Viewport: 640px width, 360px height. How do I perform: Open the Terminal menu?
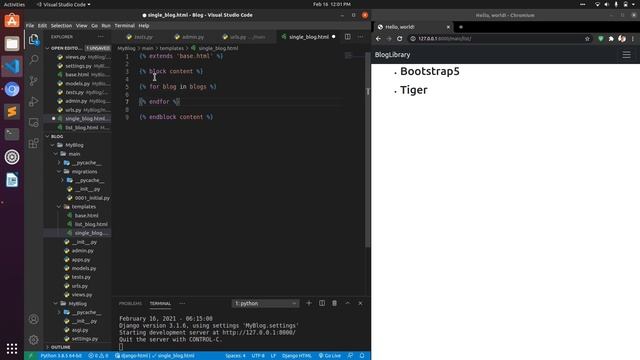point(124,25)
